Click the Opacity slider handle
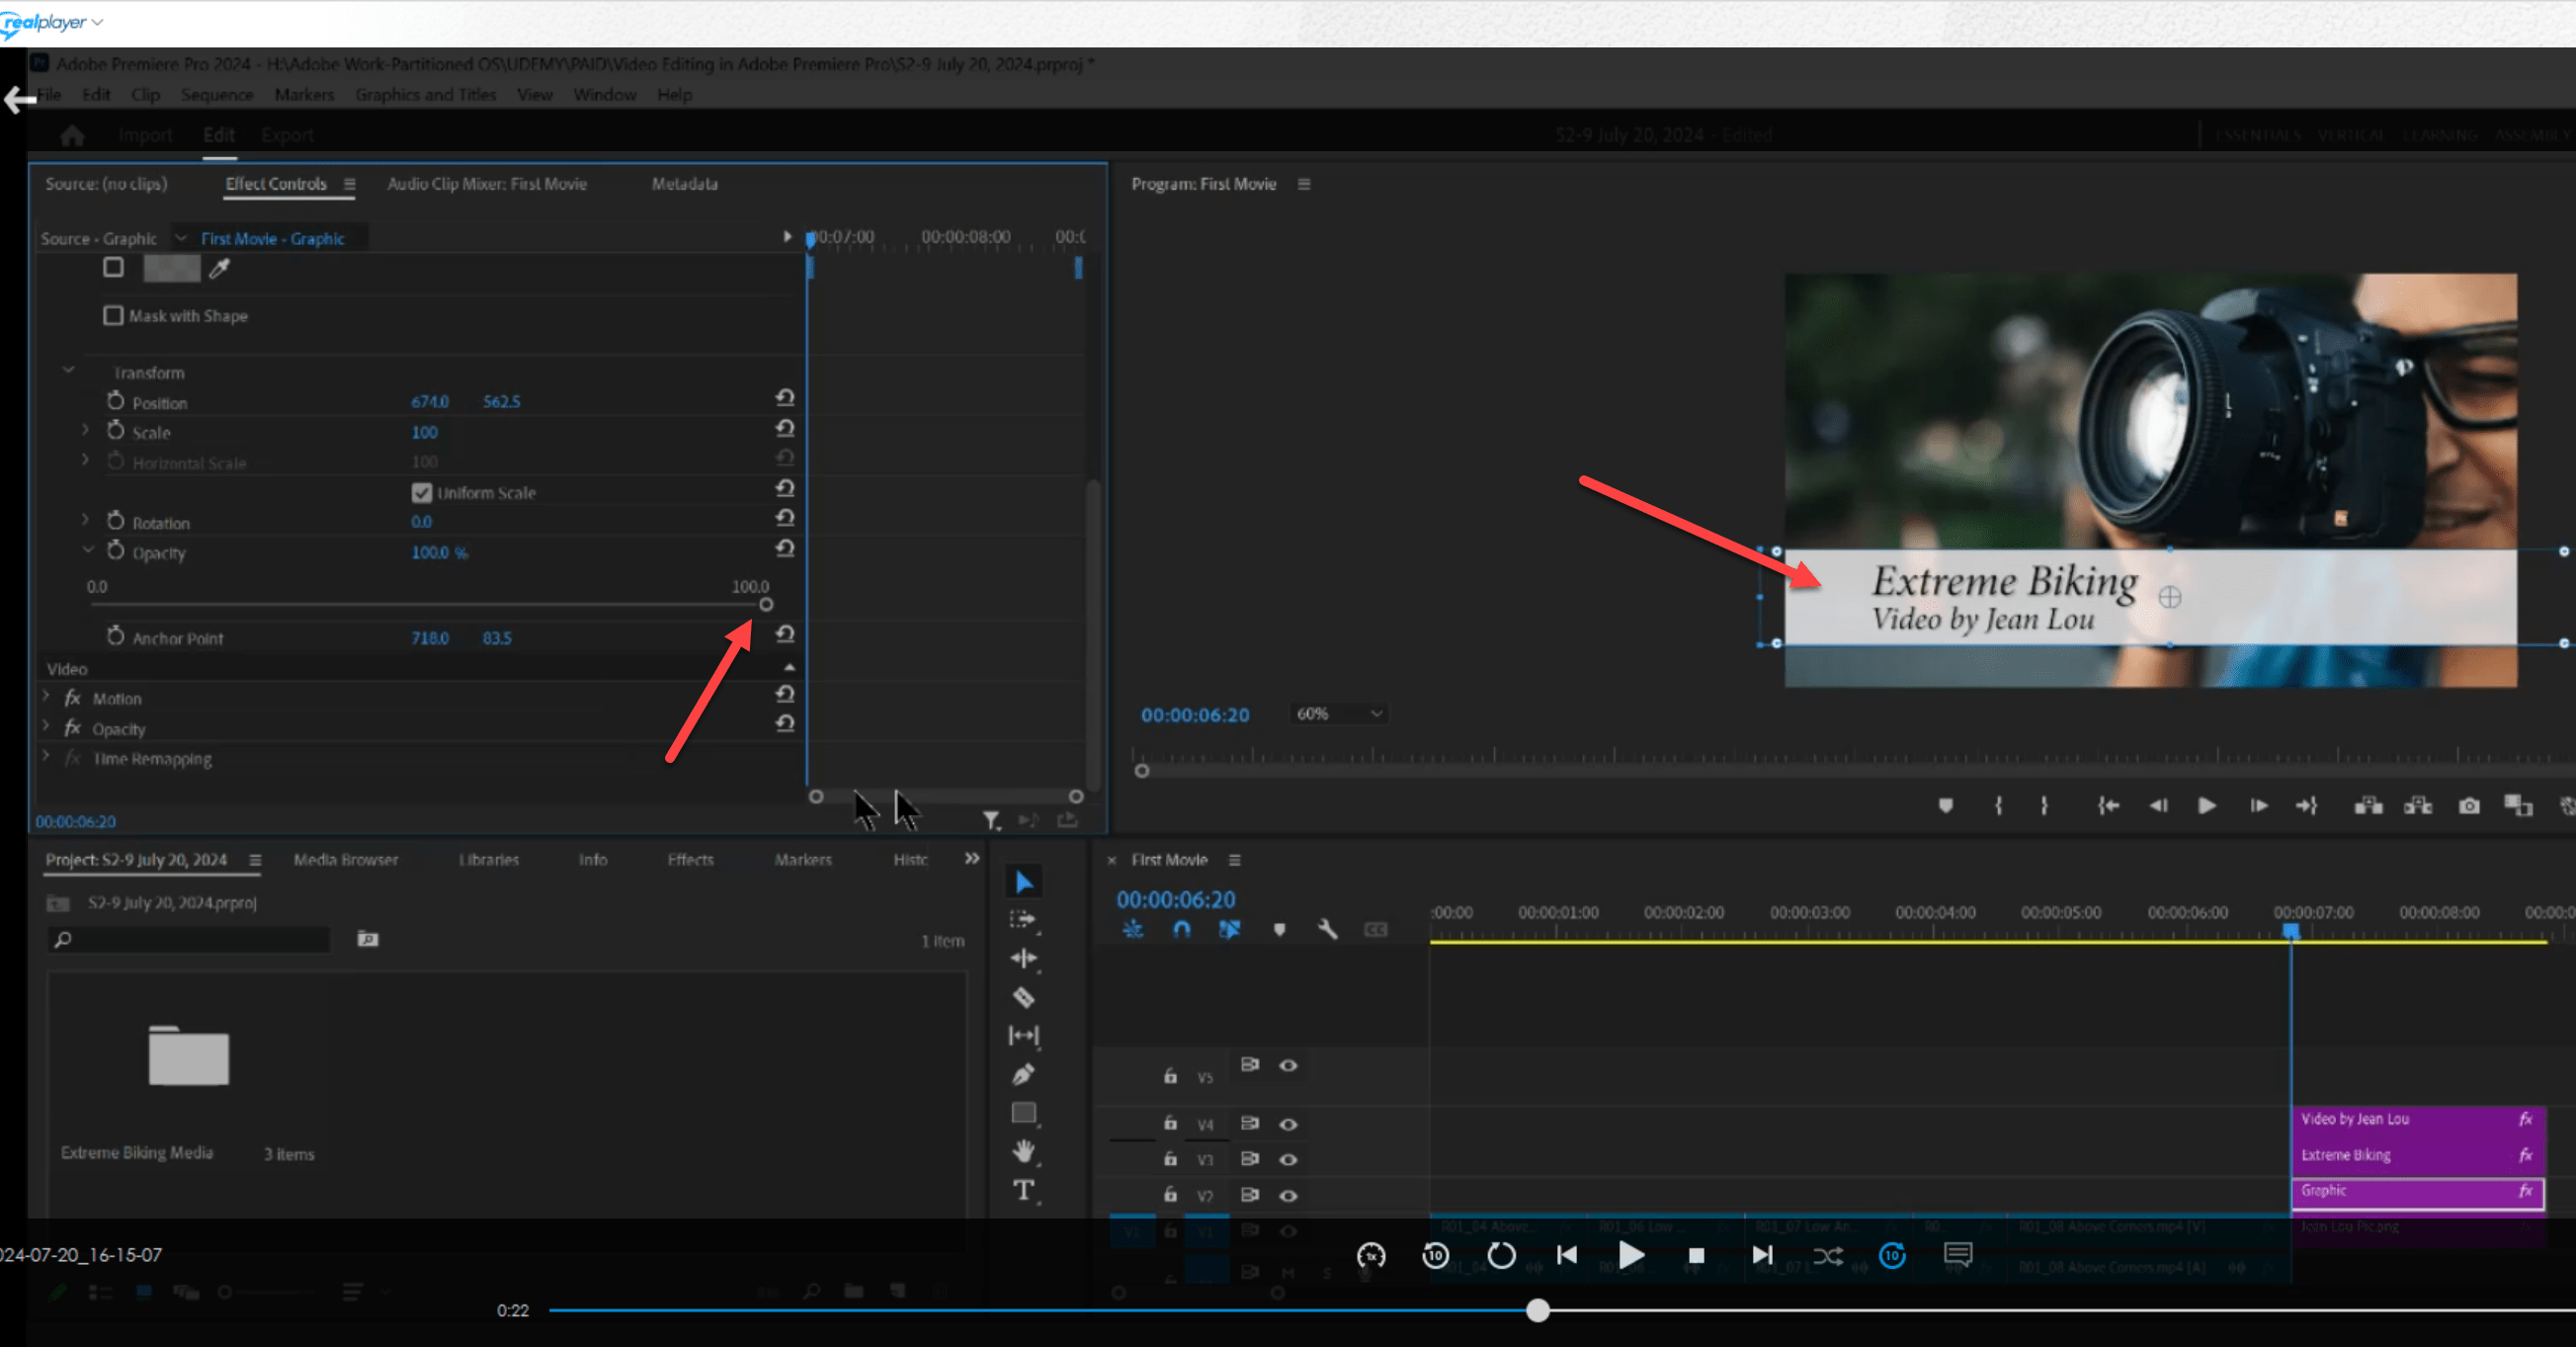2576x1347 pixels. (766, 605)
